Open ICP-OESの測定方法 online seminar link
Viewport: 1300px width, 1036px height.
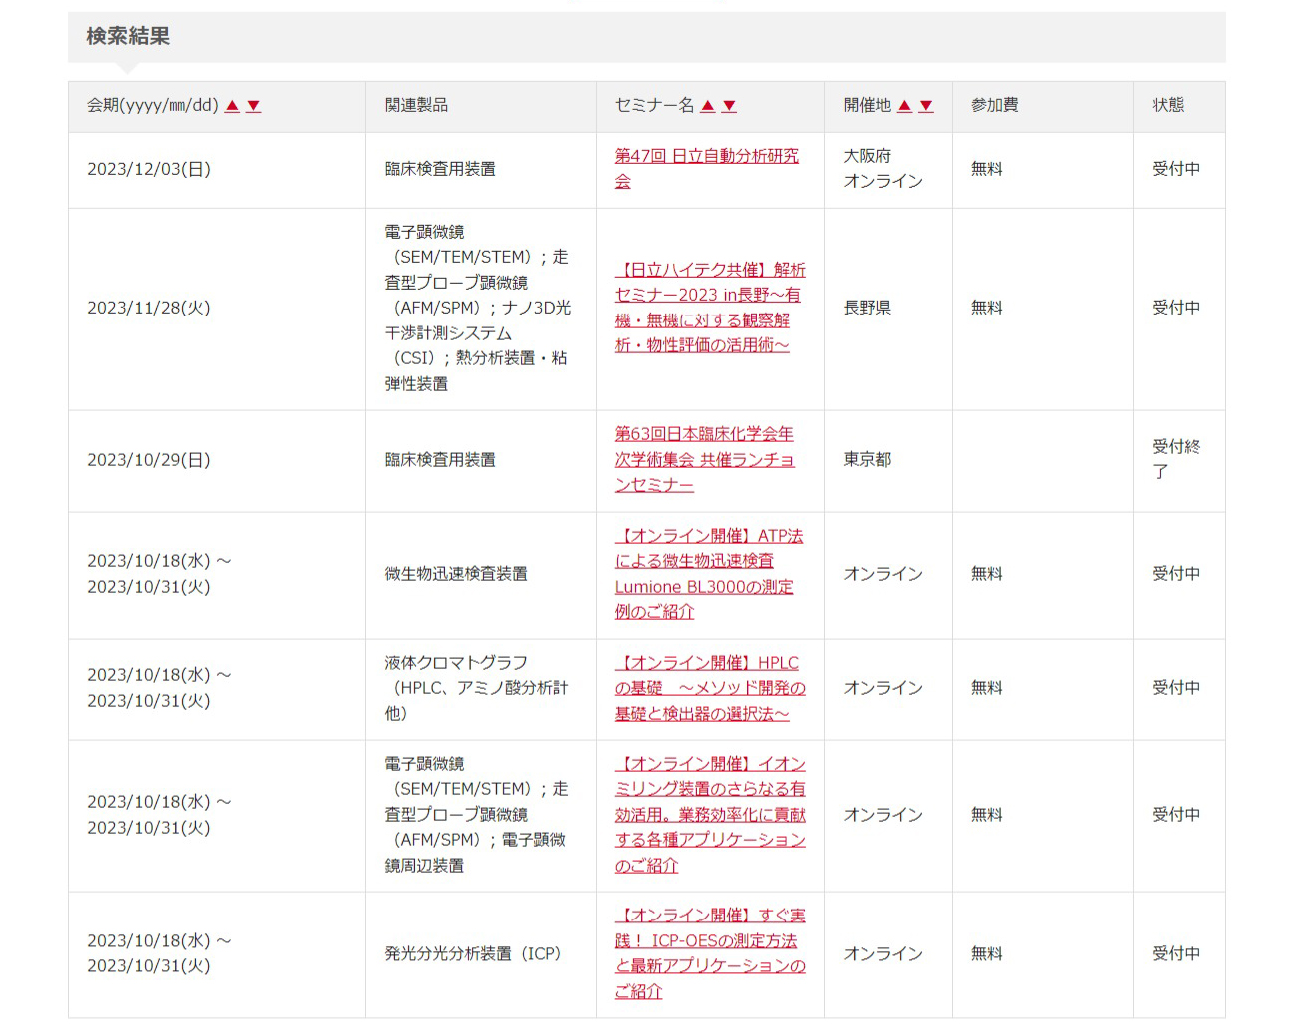point(710,954)
